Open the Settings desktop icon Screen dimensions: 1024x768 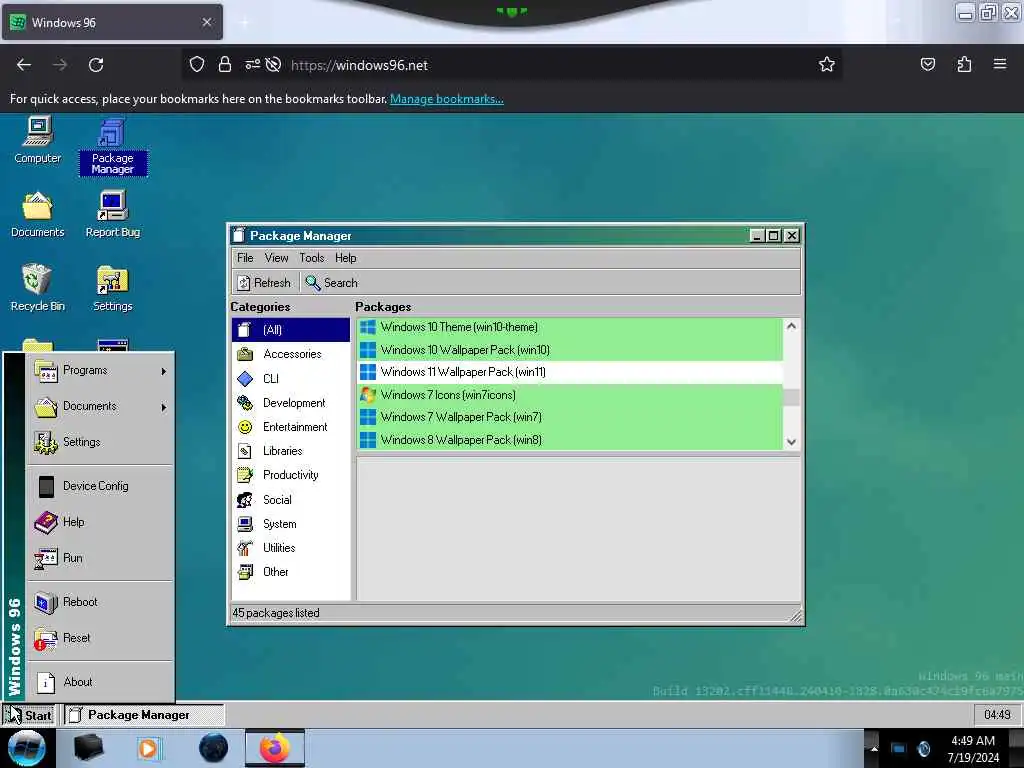[112, 288]
